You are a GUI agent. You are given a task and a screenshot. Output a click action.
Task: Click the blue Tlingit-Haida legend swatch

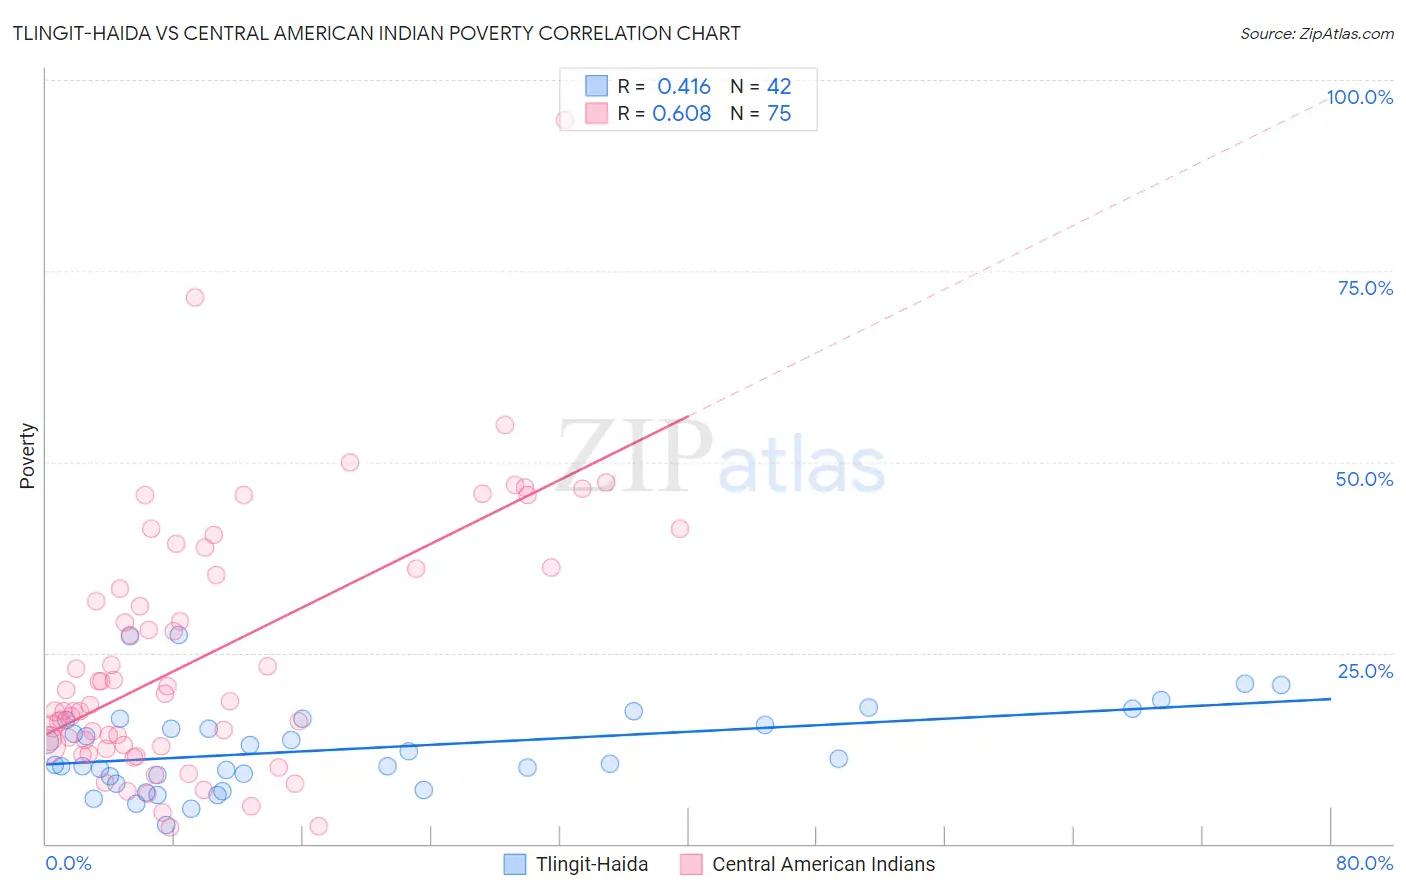515,864
